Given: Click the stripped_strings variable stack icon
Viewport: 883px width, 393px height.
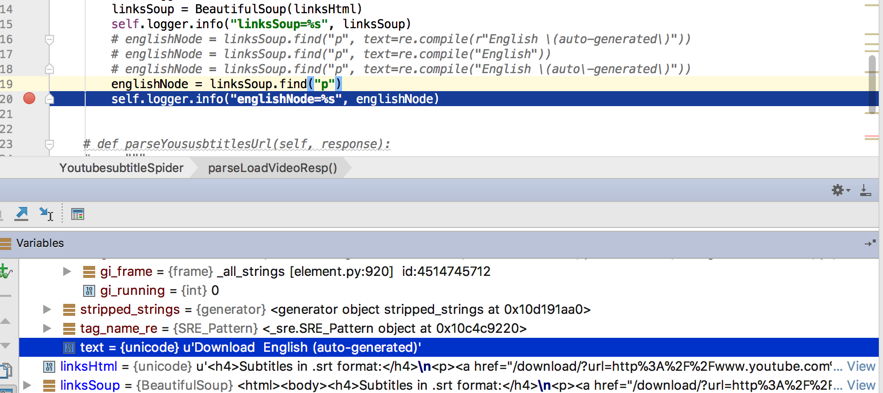Looking at the screenshot, I should coord(69,309).
